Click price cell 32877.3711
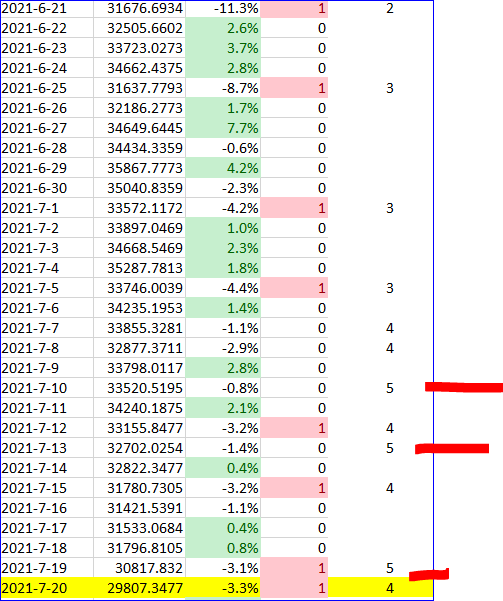 pyautogui.click(x=139, y=348)
